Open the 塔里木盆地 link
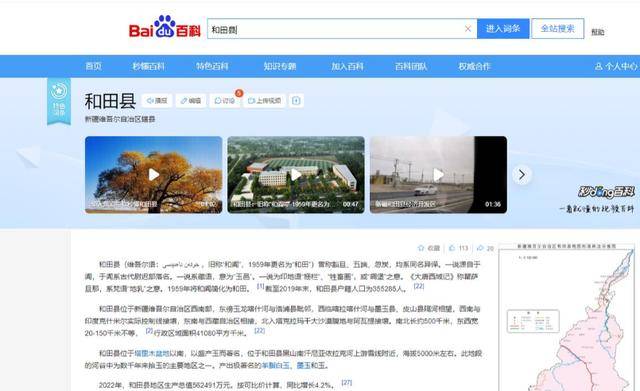Viewport: 640px width, 391px height. point(152,353)
